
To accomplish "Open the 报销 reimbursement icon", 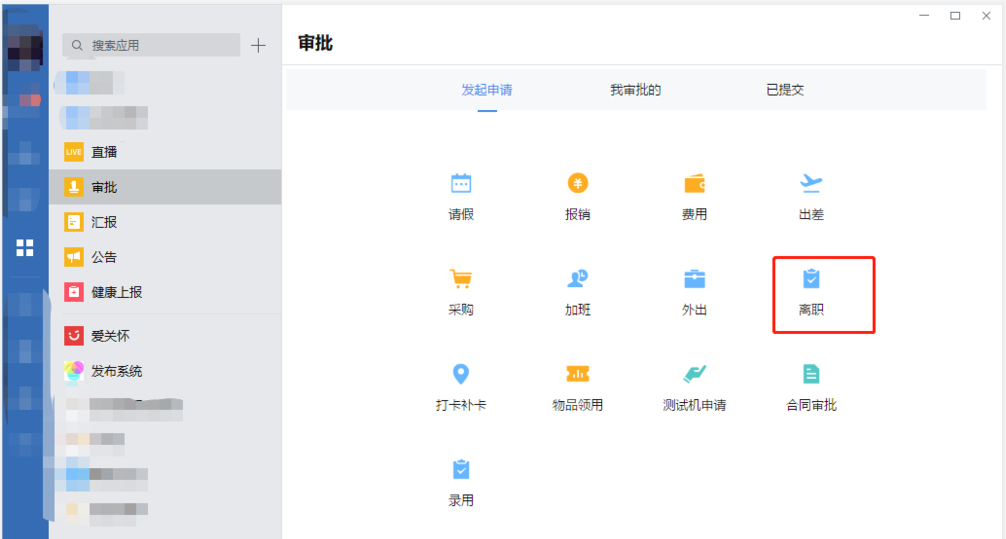I will [x=577, y=184].
